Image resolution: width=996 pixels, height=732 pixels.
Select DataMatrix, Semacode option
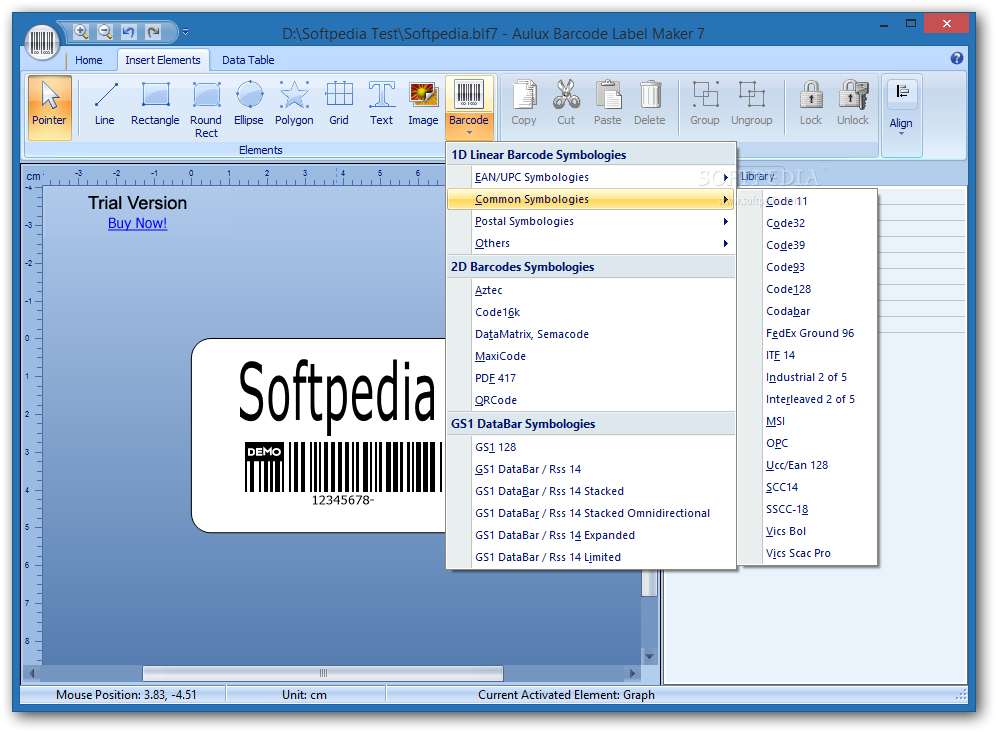click(x=591, y=334)
